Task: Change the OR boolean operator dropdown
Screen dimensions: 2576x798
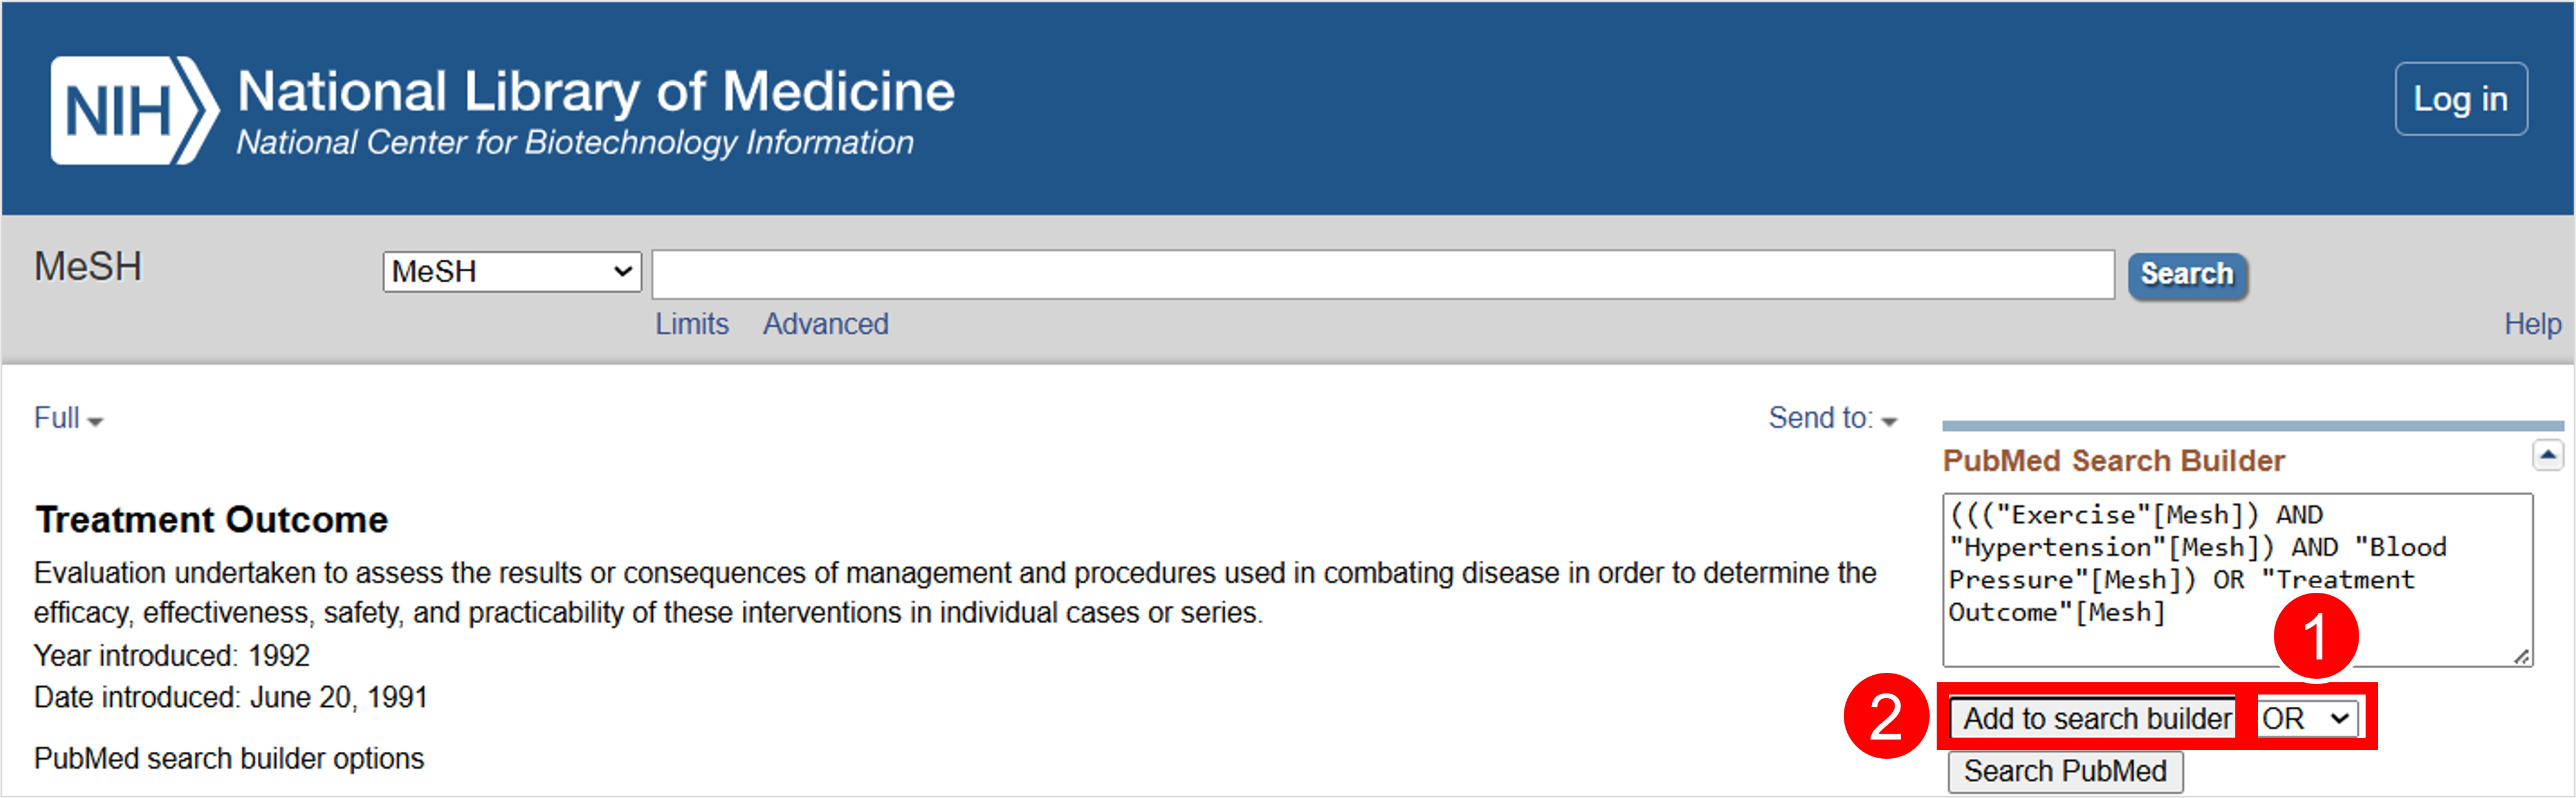Action: [2306, 718]
